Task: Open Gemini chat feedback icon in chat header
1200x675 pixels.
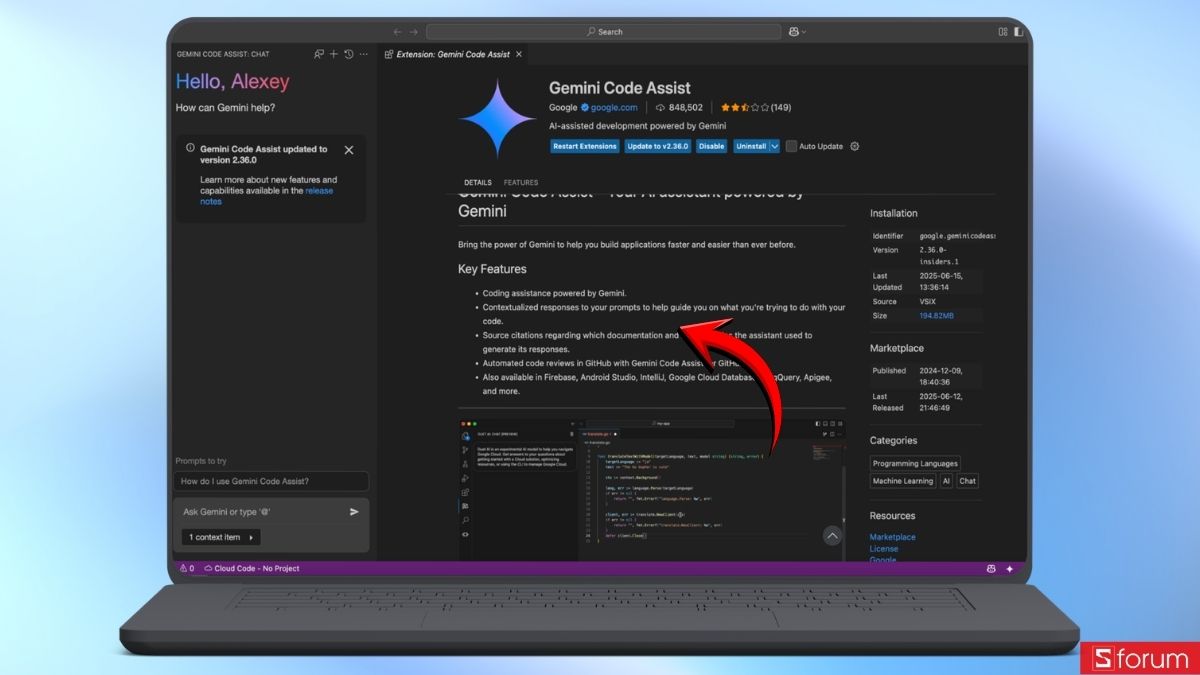Action: 319,54
